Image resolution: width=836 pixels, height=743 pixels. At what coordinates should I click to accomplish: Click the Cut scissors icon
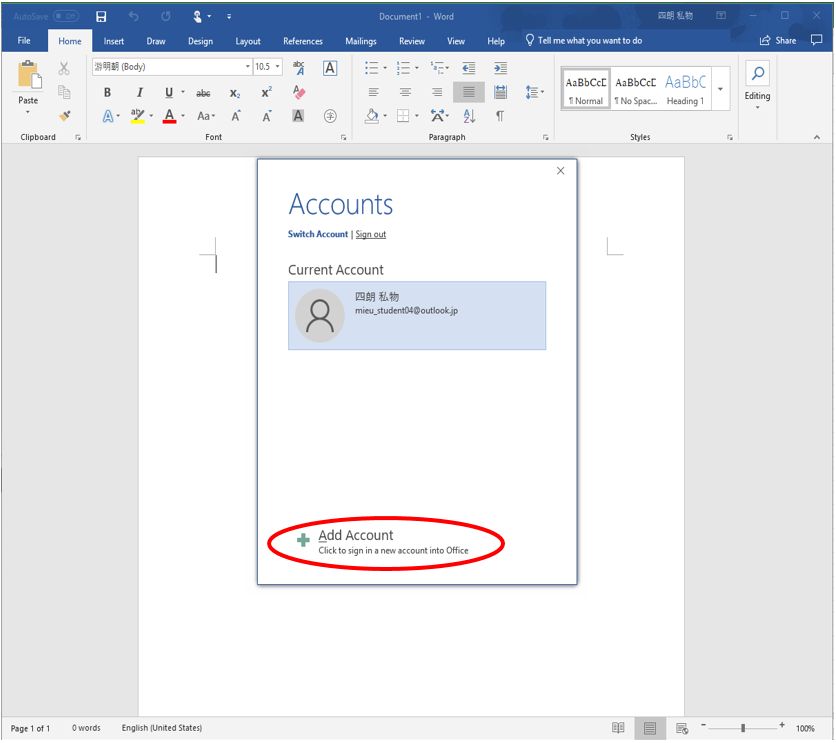click(x=64, y=68)
